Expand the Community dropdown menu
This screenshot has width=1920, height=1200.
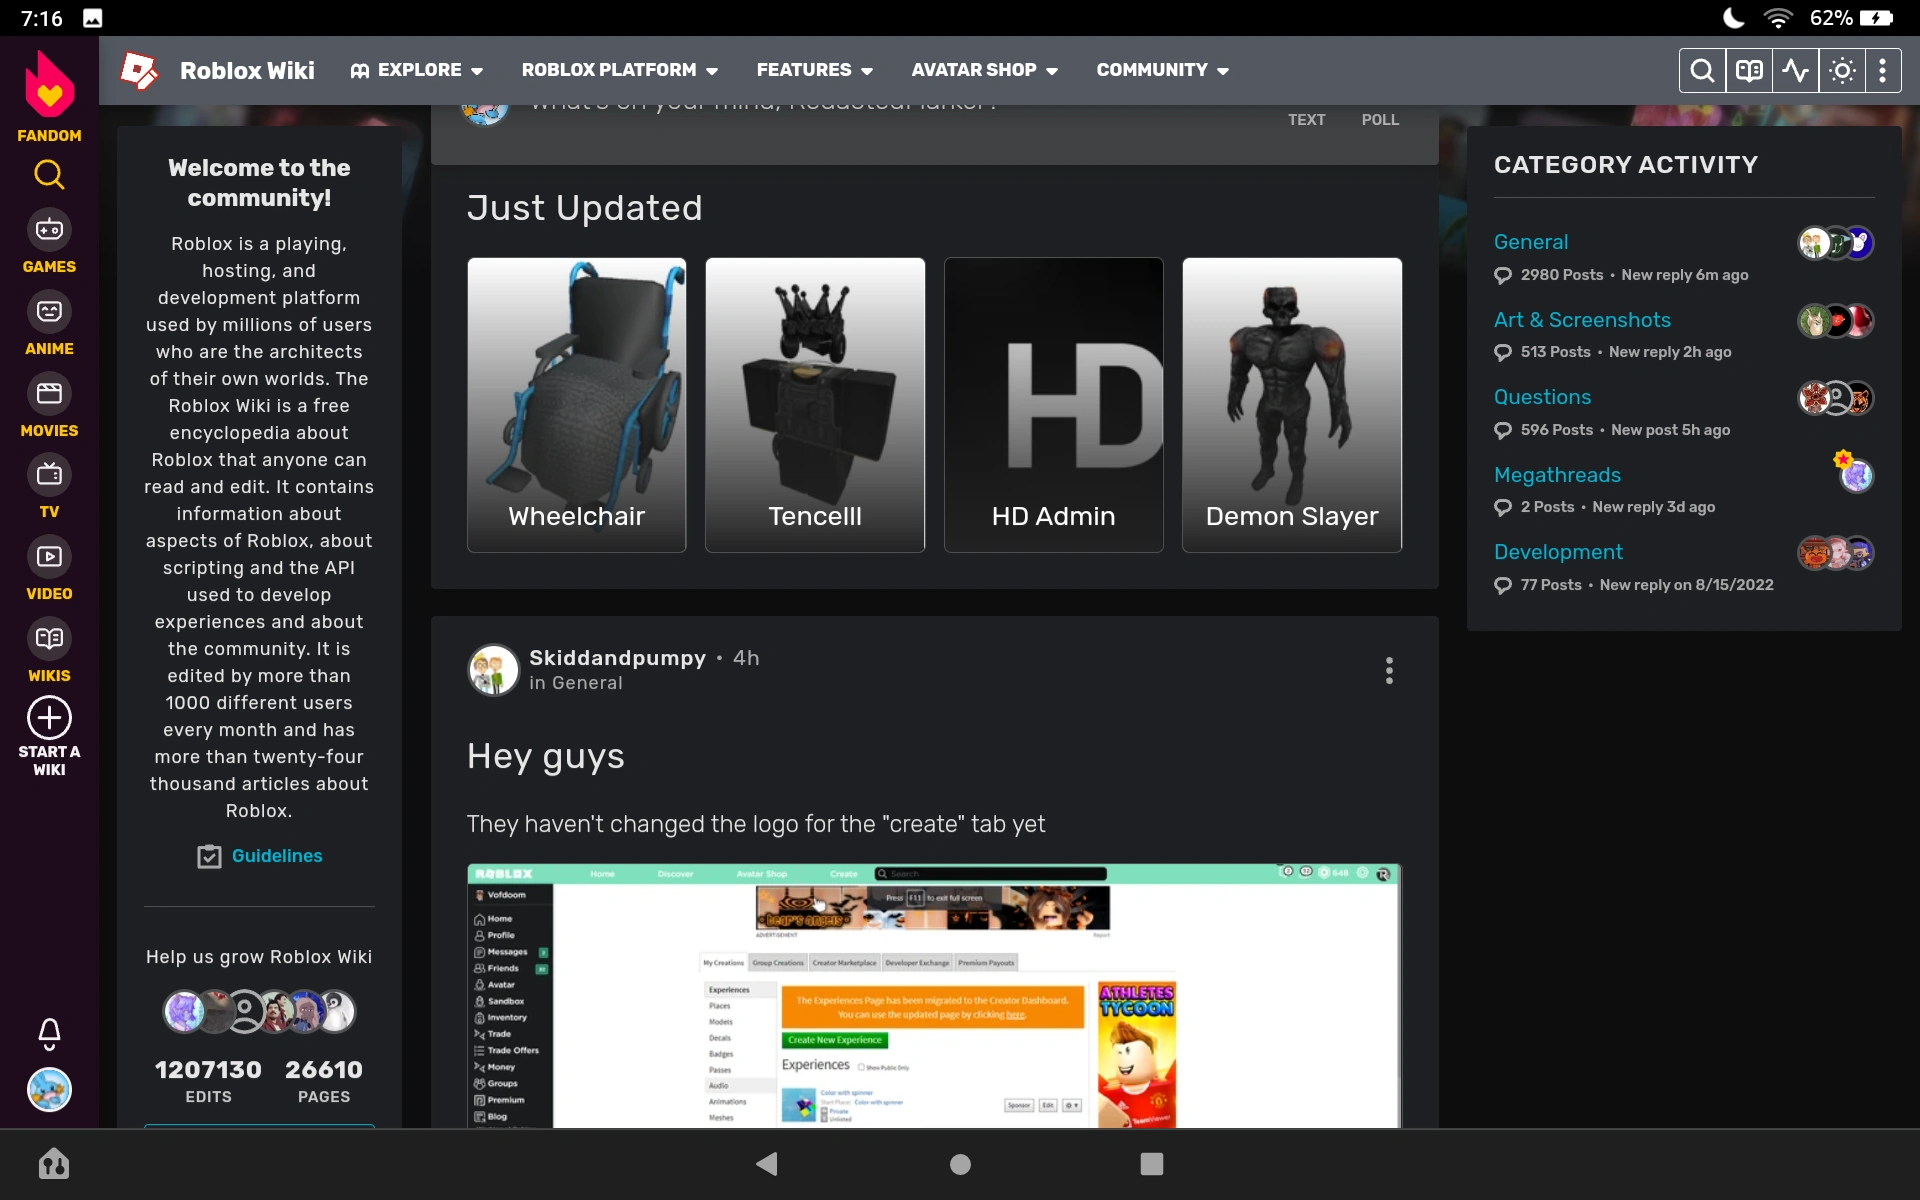pos(1162,70)
